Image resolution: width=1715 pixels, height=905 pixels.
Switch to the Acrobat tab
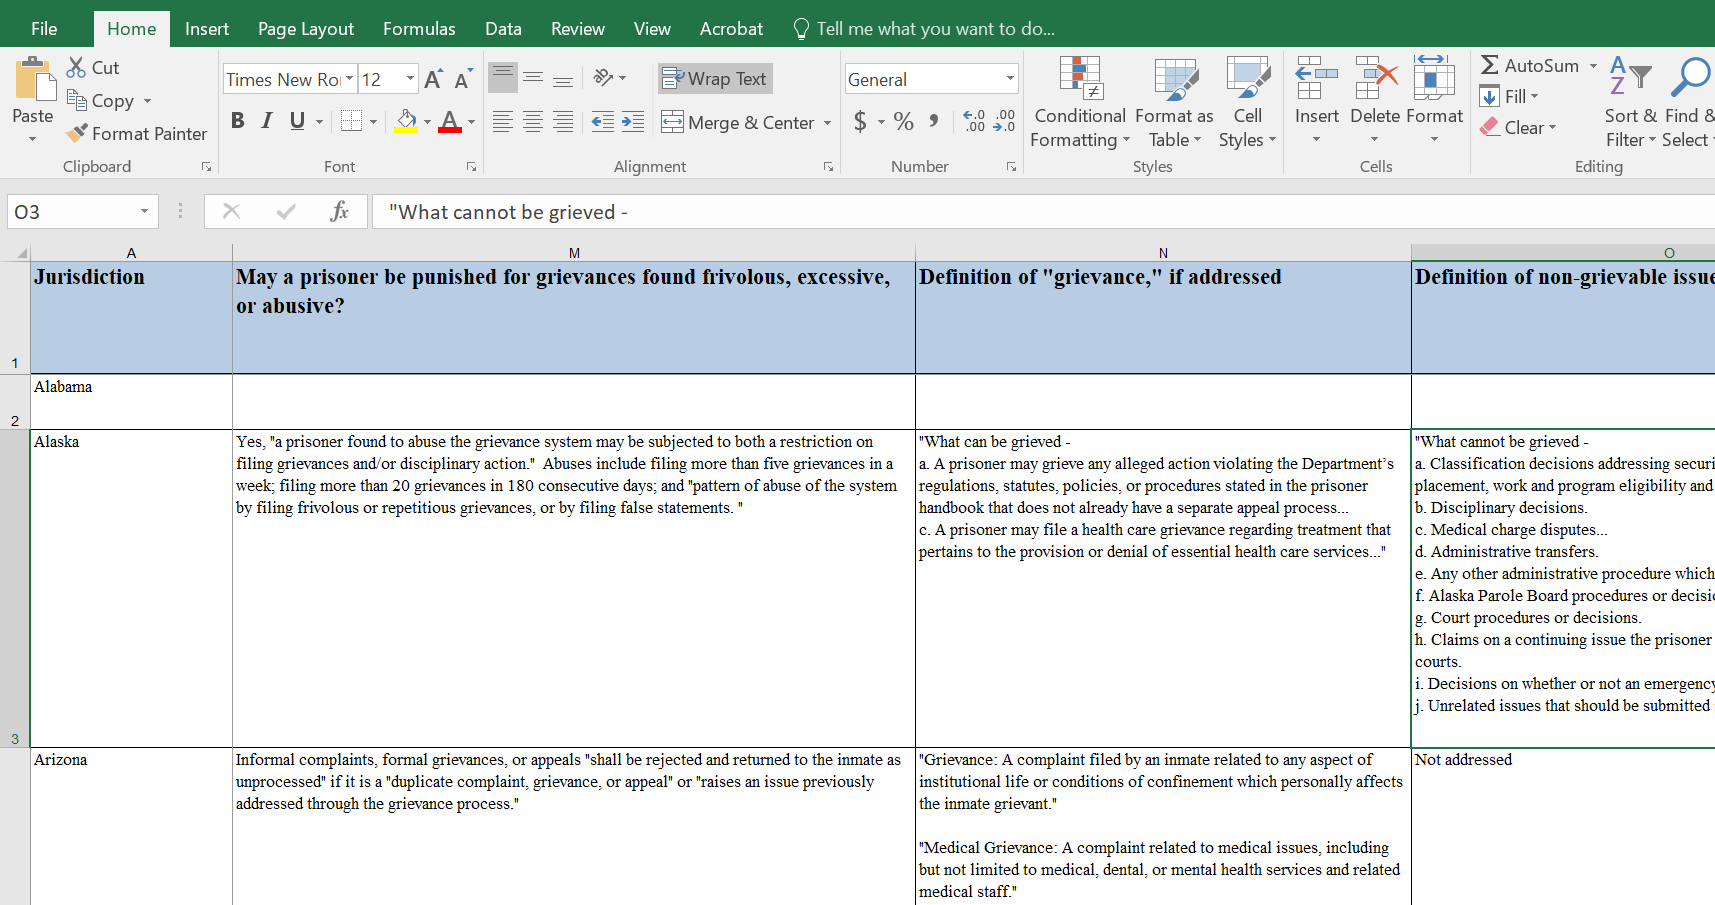tap(731, 29)
